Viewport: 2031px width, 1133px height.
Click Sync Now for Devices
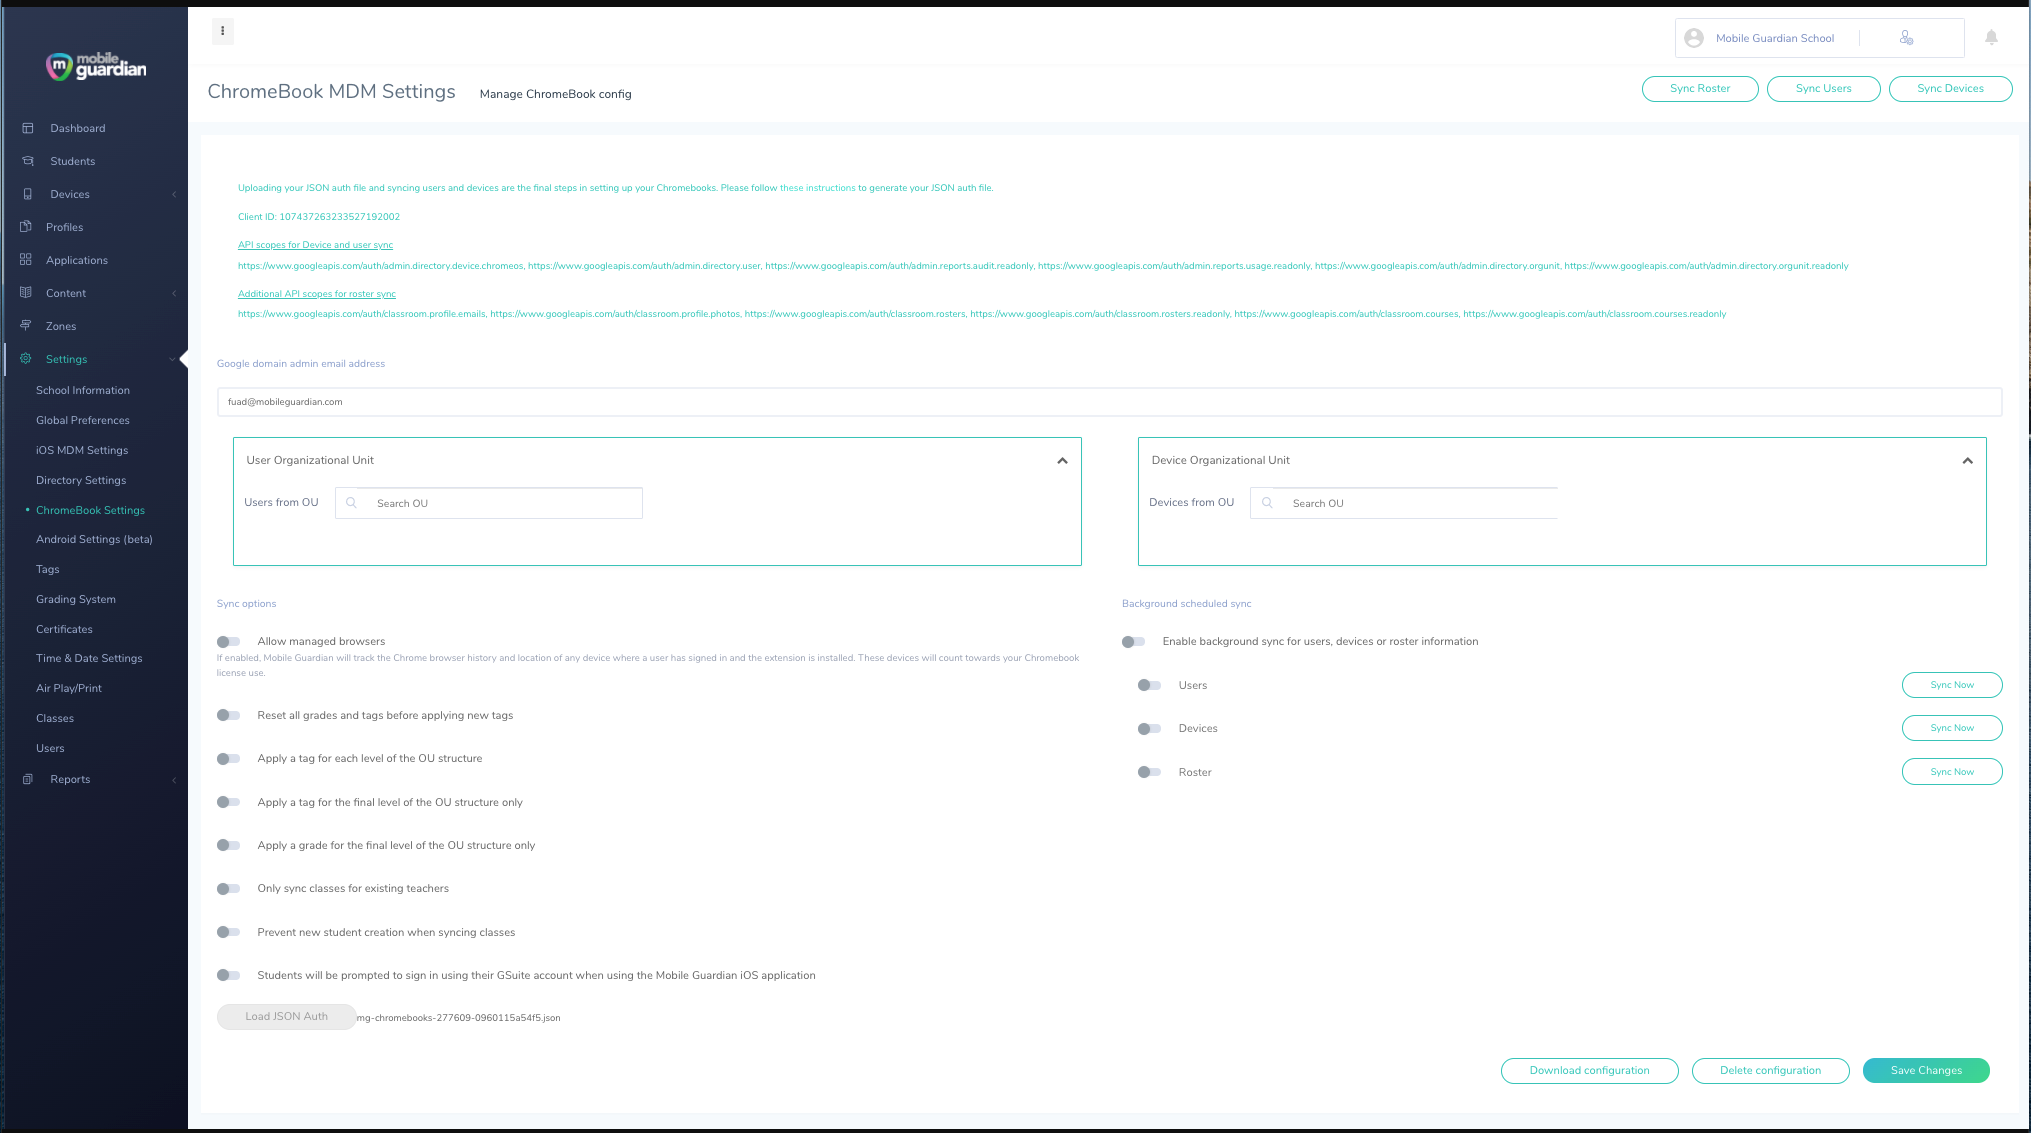click(1951, 728)
